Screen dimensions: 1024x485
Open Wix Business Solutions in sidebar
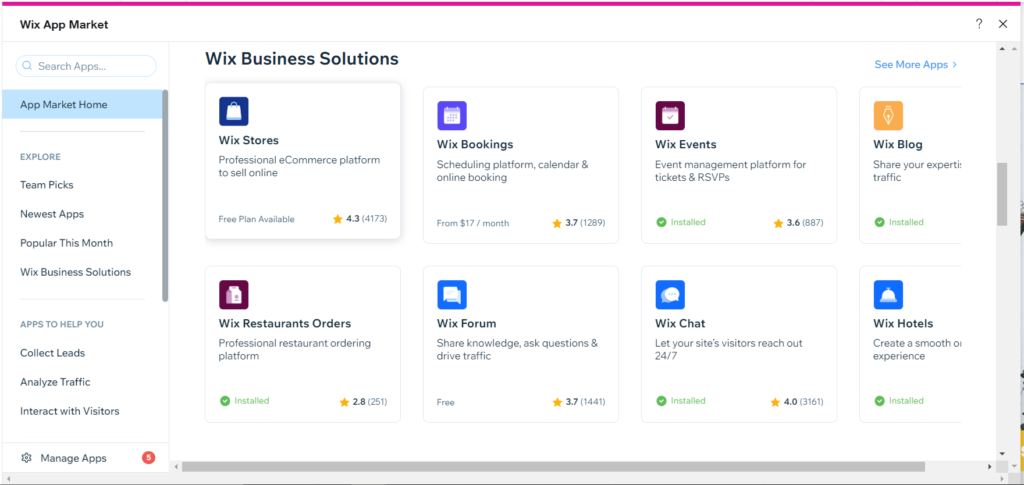(x=76, y=272)
